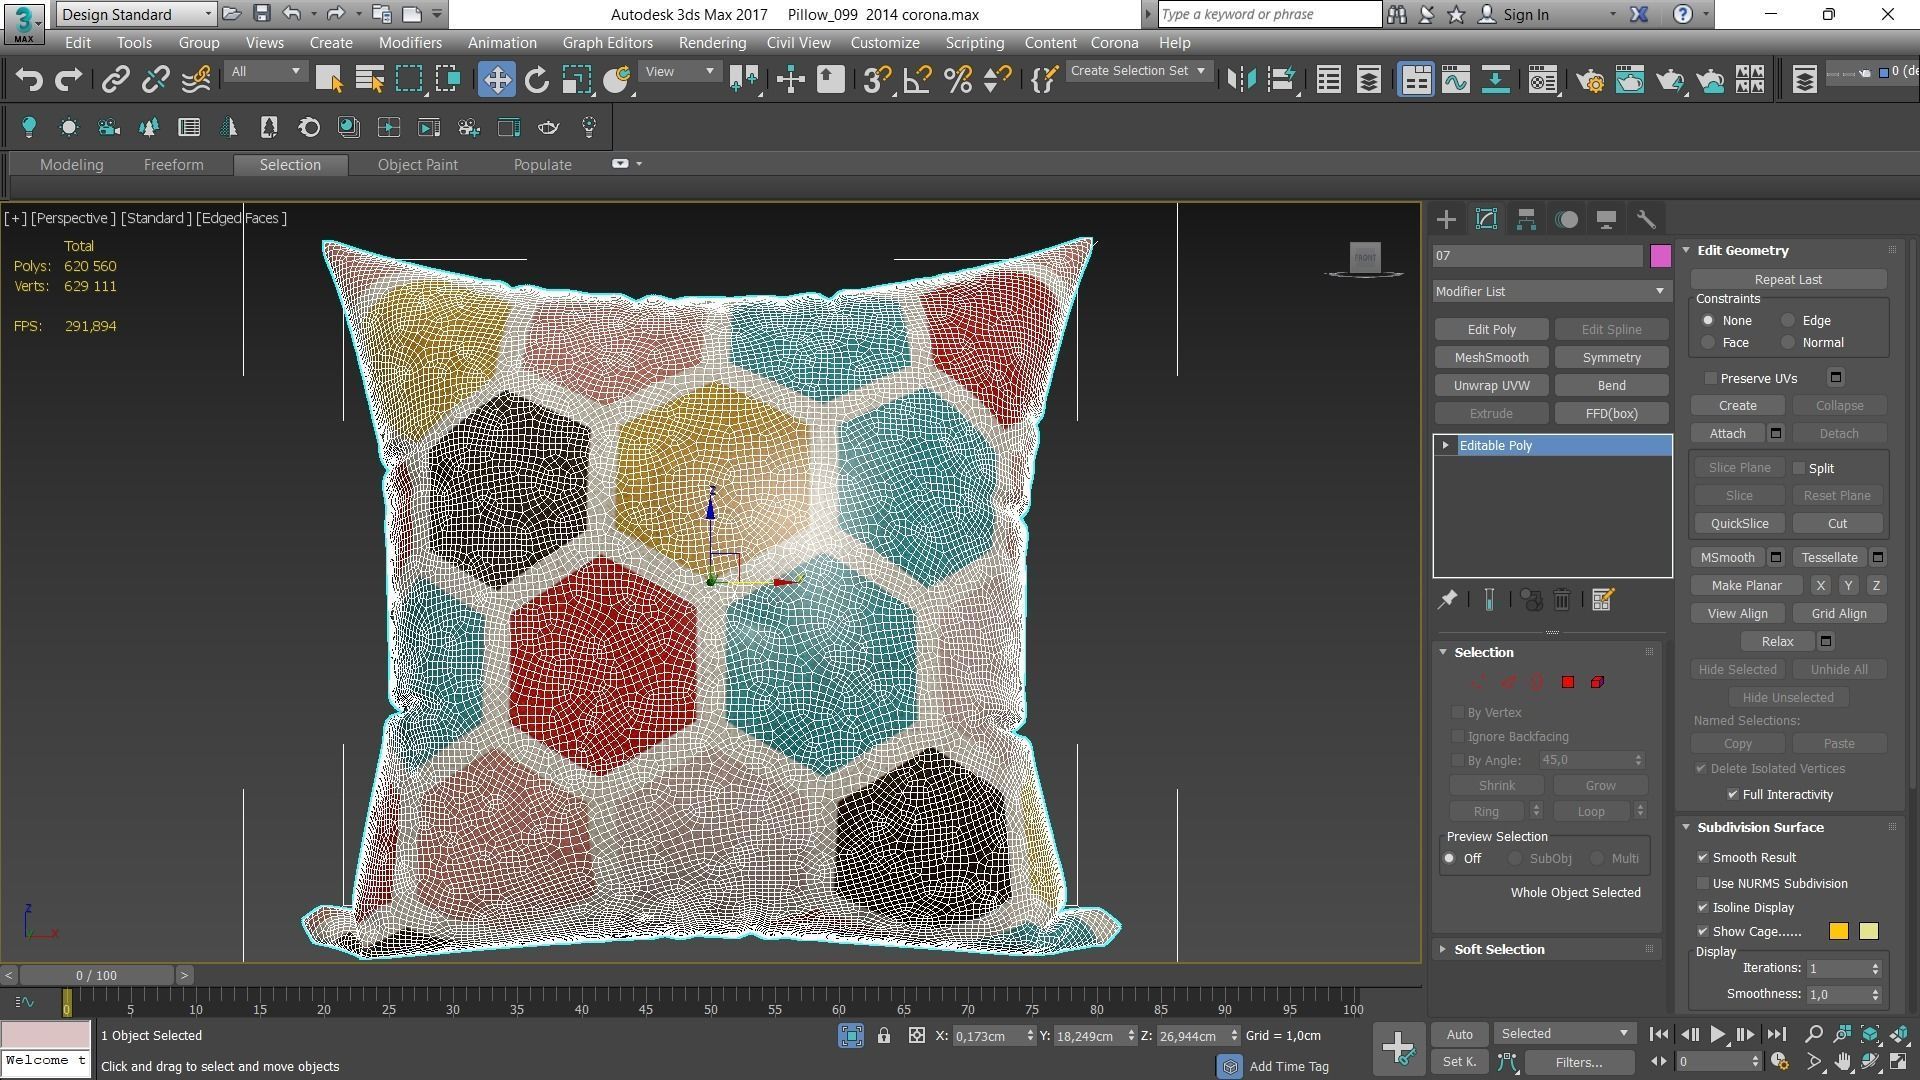Open View reference coordinate dropdown
The image size is (1920, 1080).
tap(680, 71)
